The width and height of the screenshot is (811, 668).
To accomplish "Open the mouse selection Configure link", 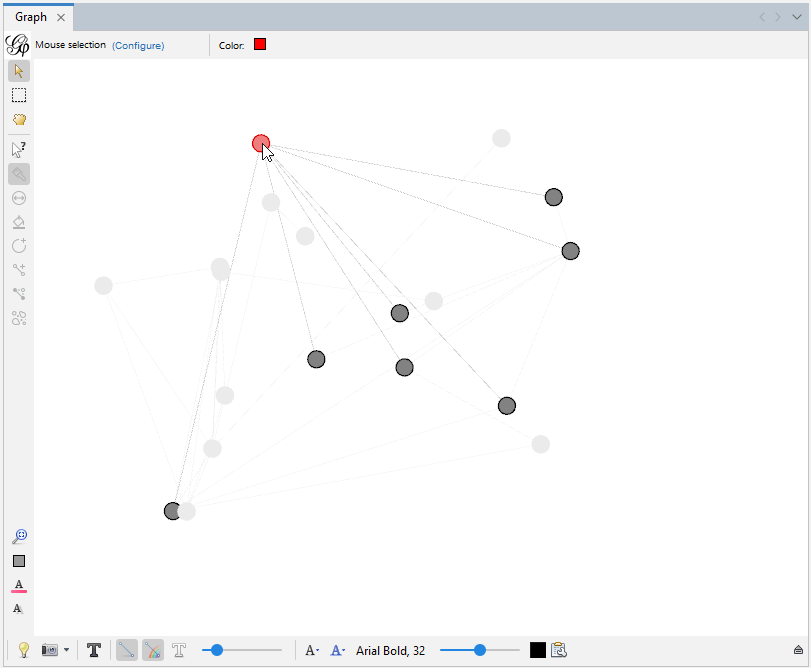I will (x=138, y=45).
